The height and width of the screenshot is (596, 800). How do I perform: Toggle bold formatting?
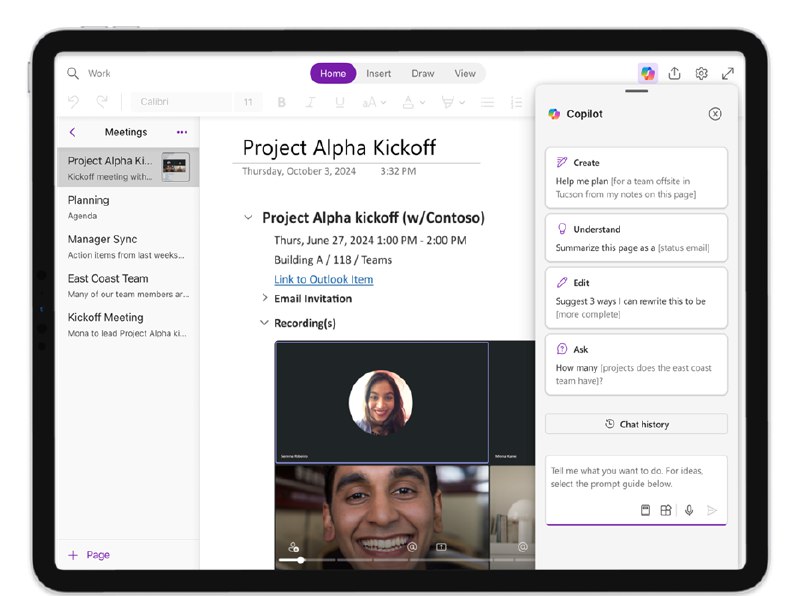[282, 102]
